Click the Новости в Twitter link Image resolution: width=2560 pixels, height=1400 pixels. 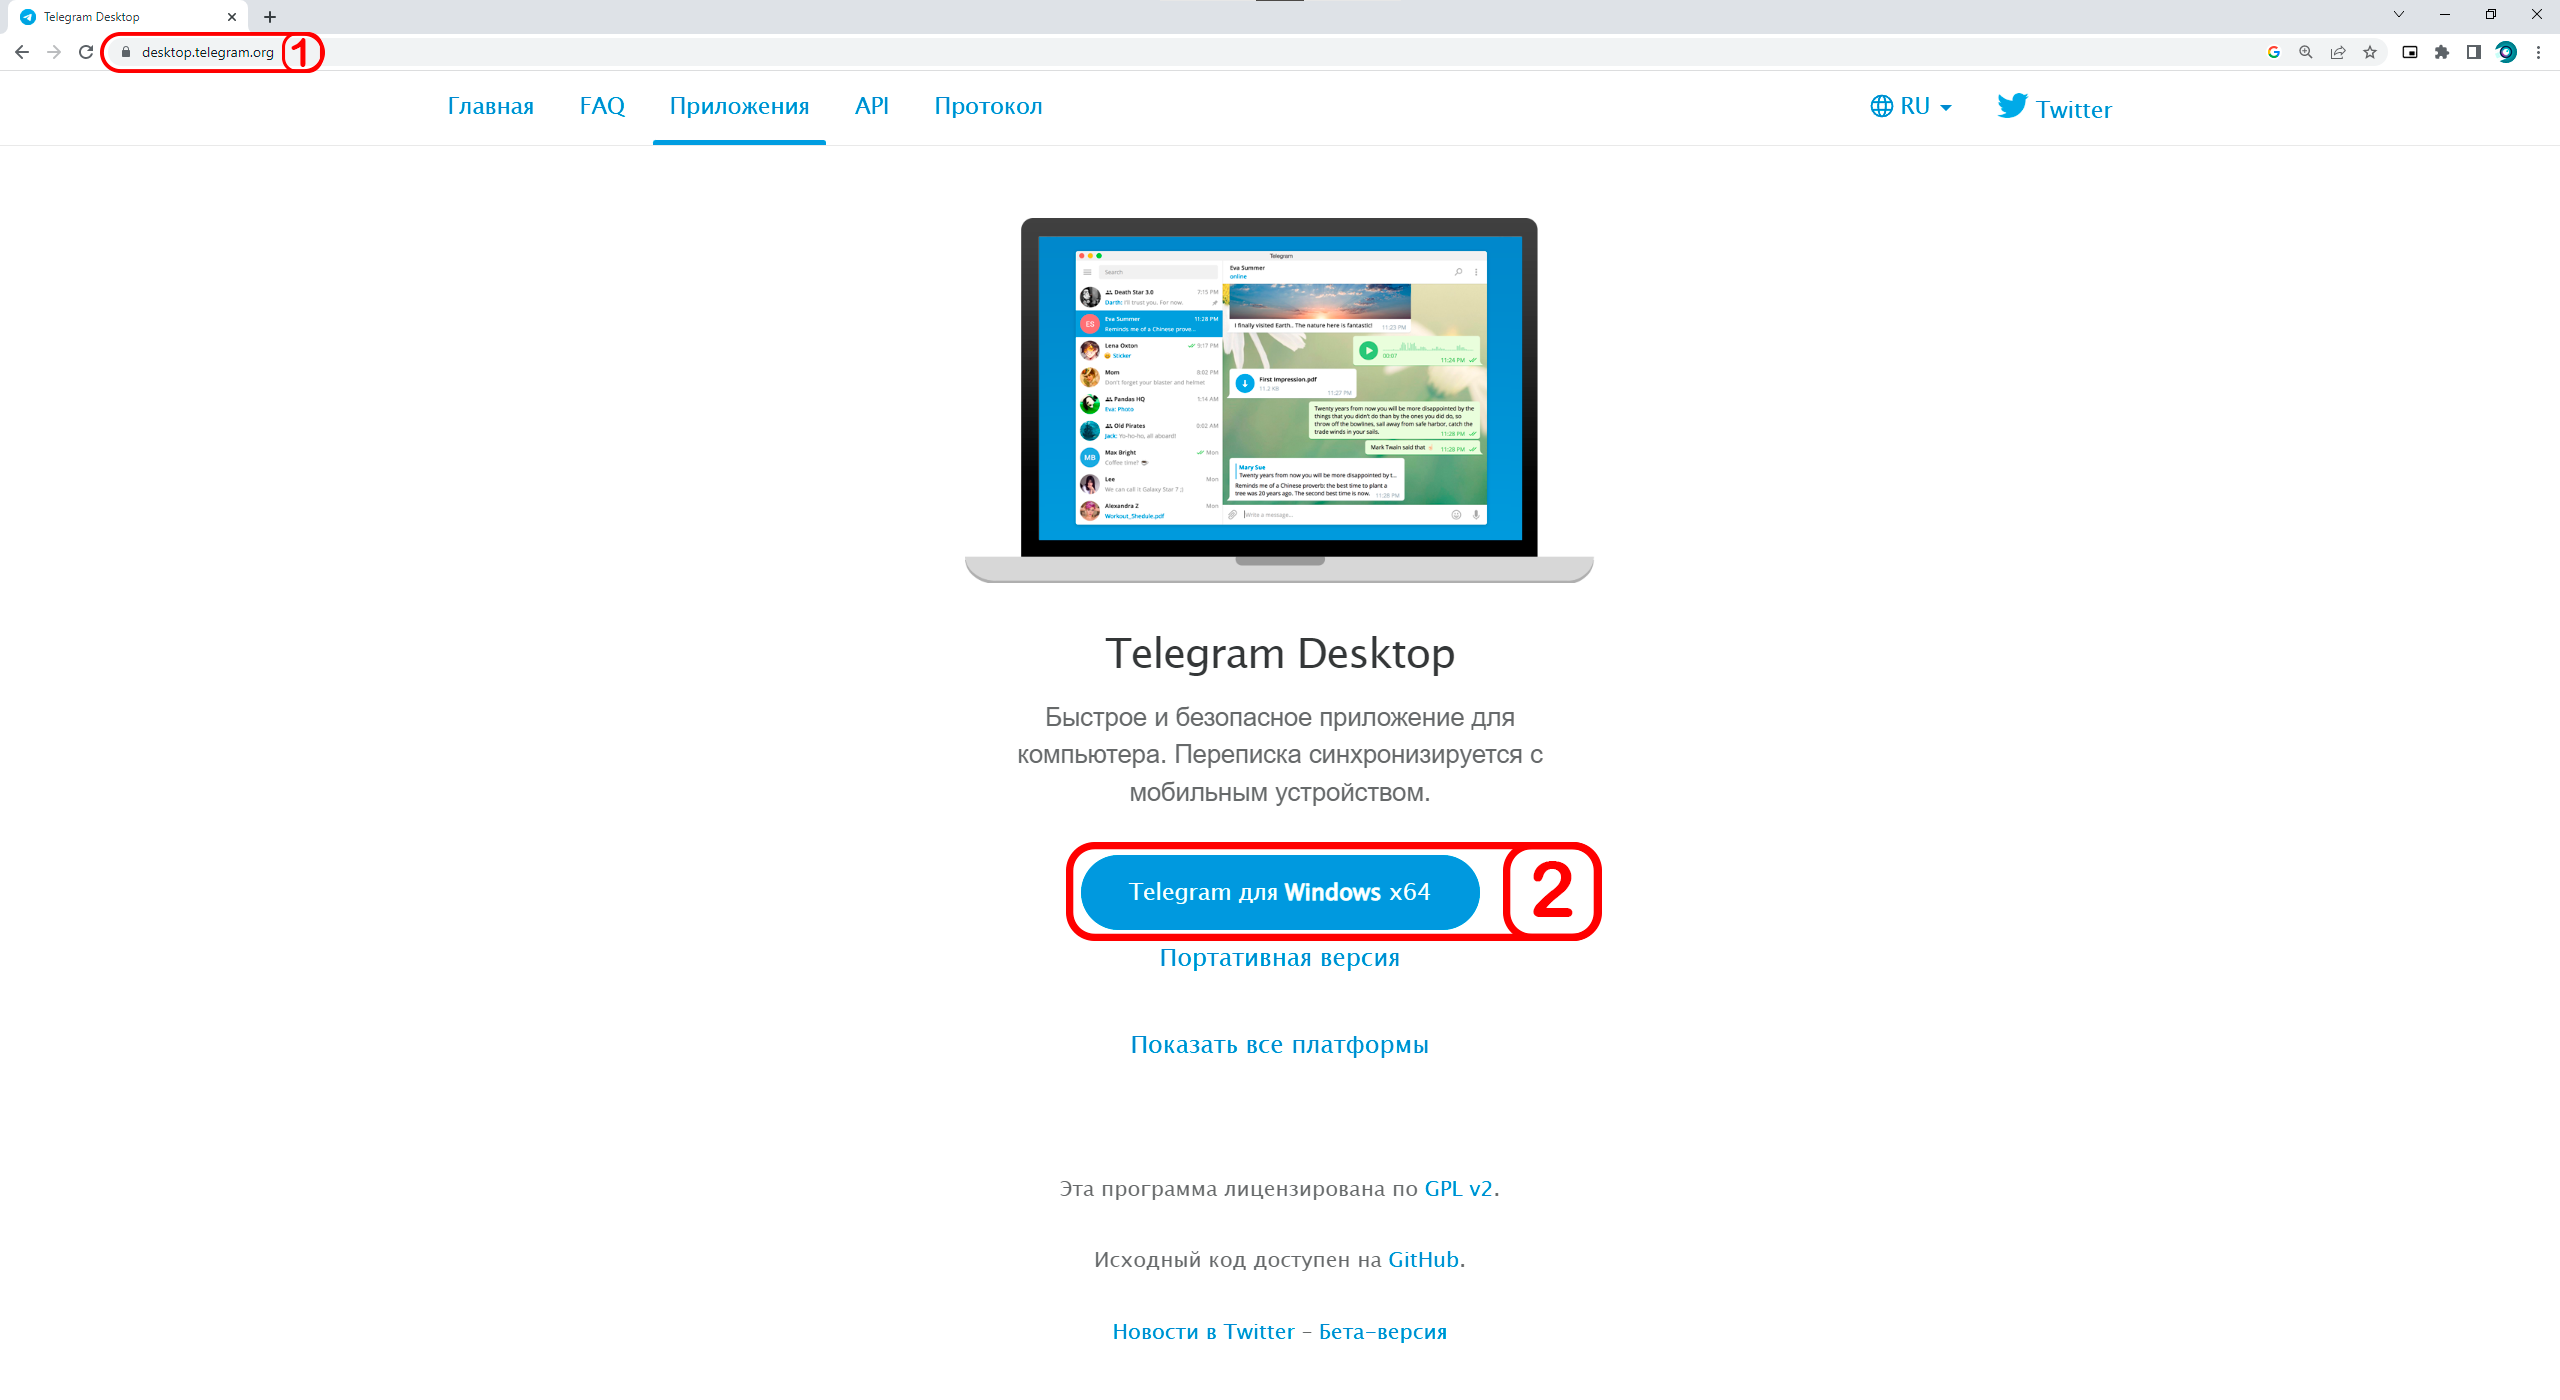pos(1203,1332)
